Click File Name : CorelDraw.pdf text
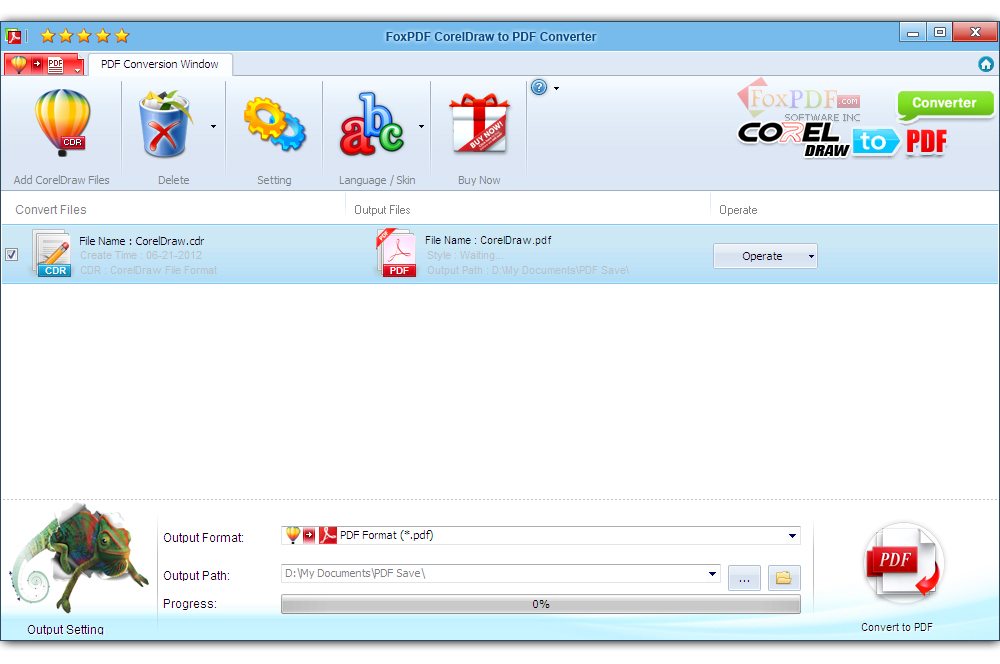 coord(488,240)
